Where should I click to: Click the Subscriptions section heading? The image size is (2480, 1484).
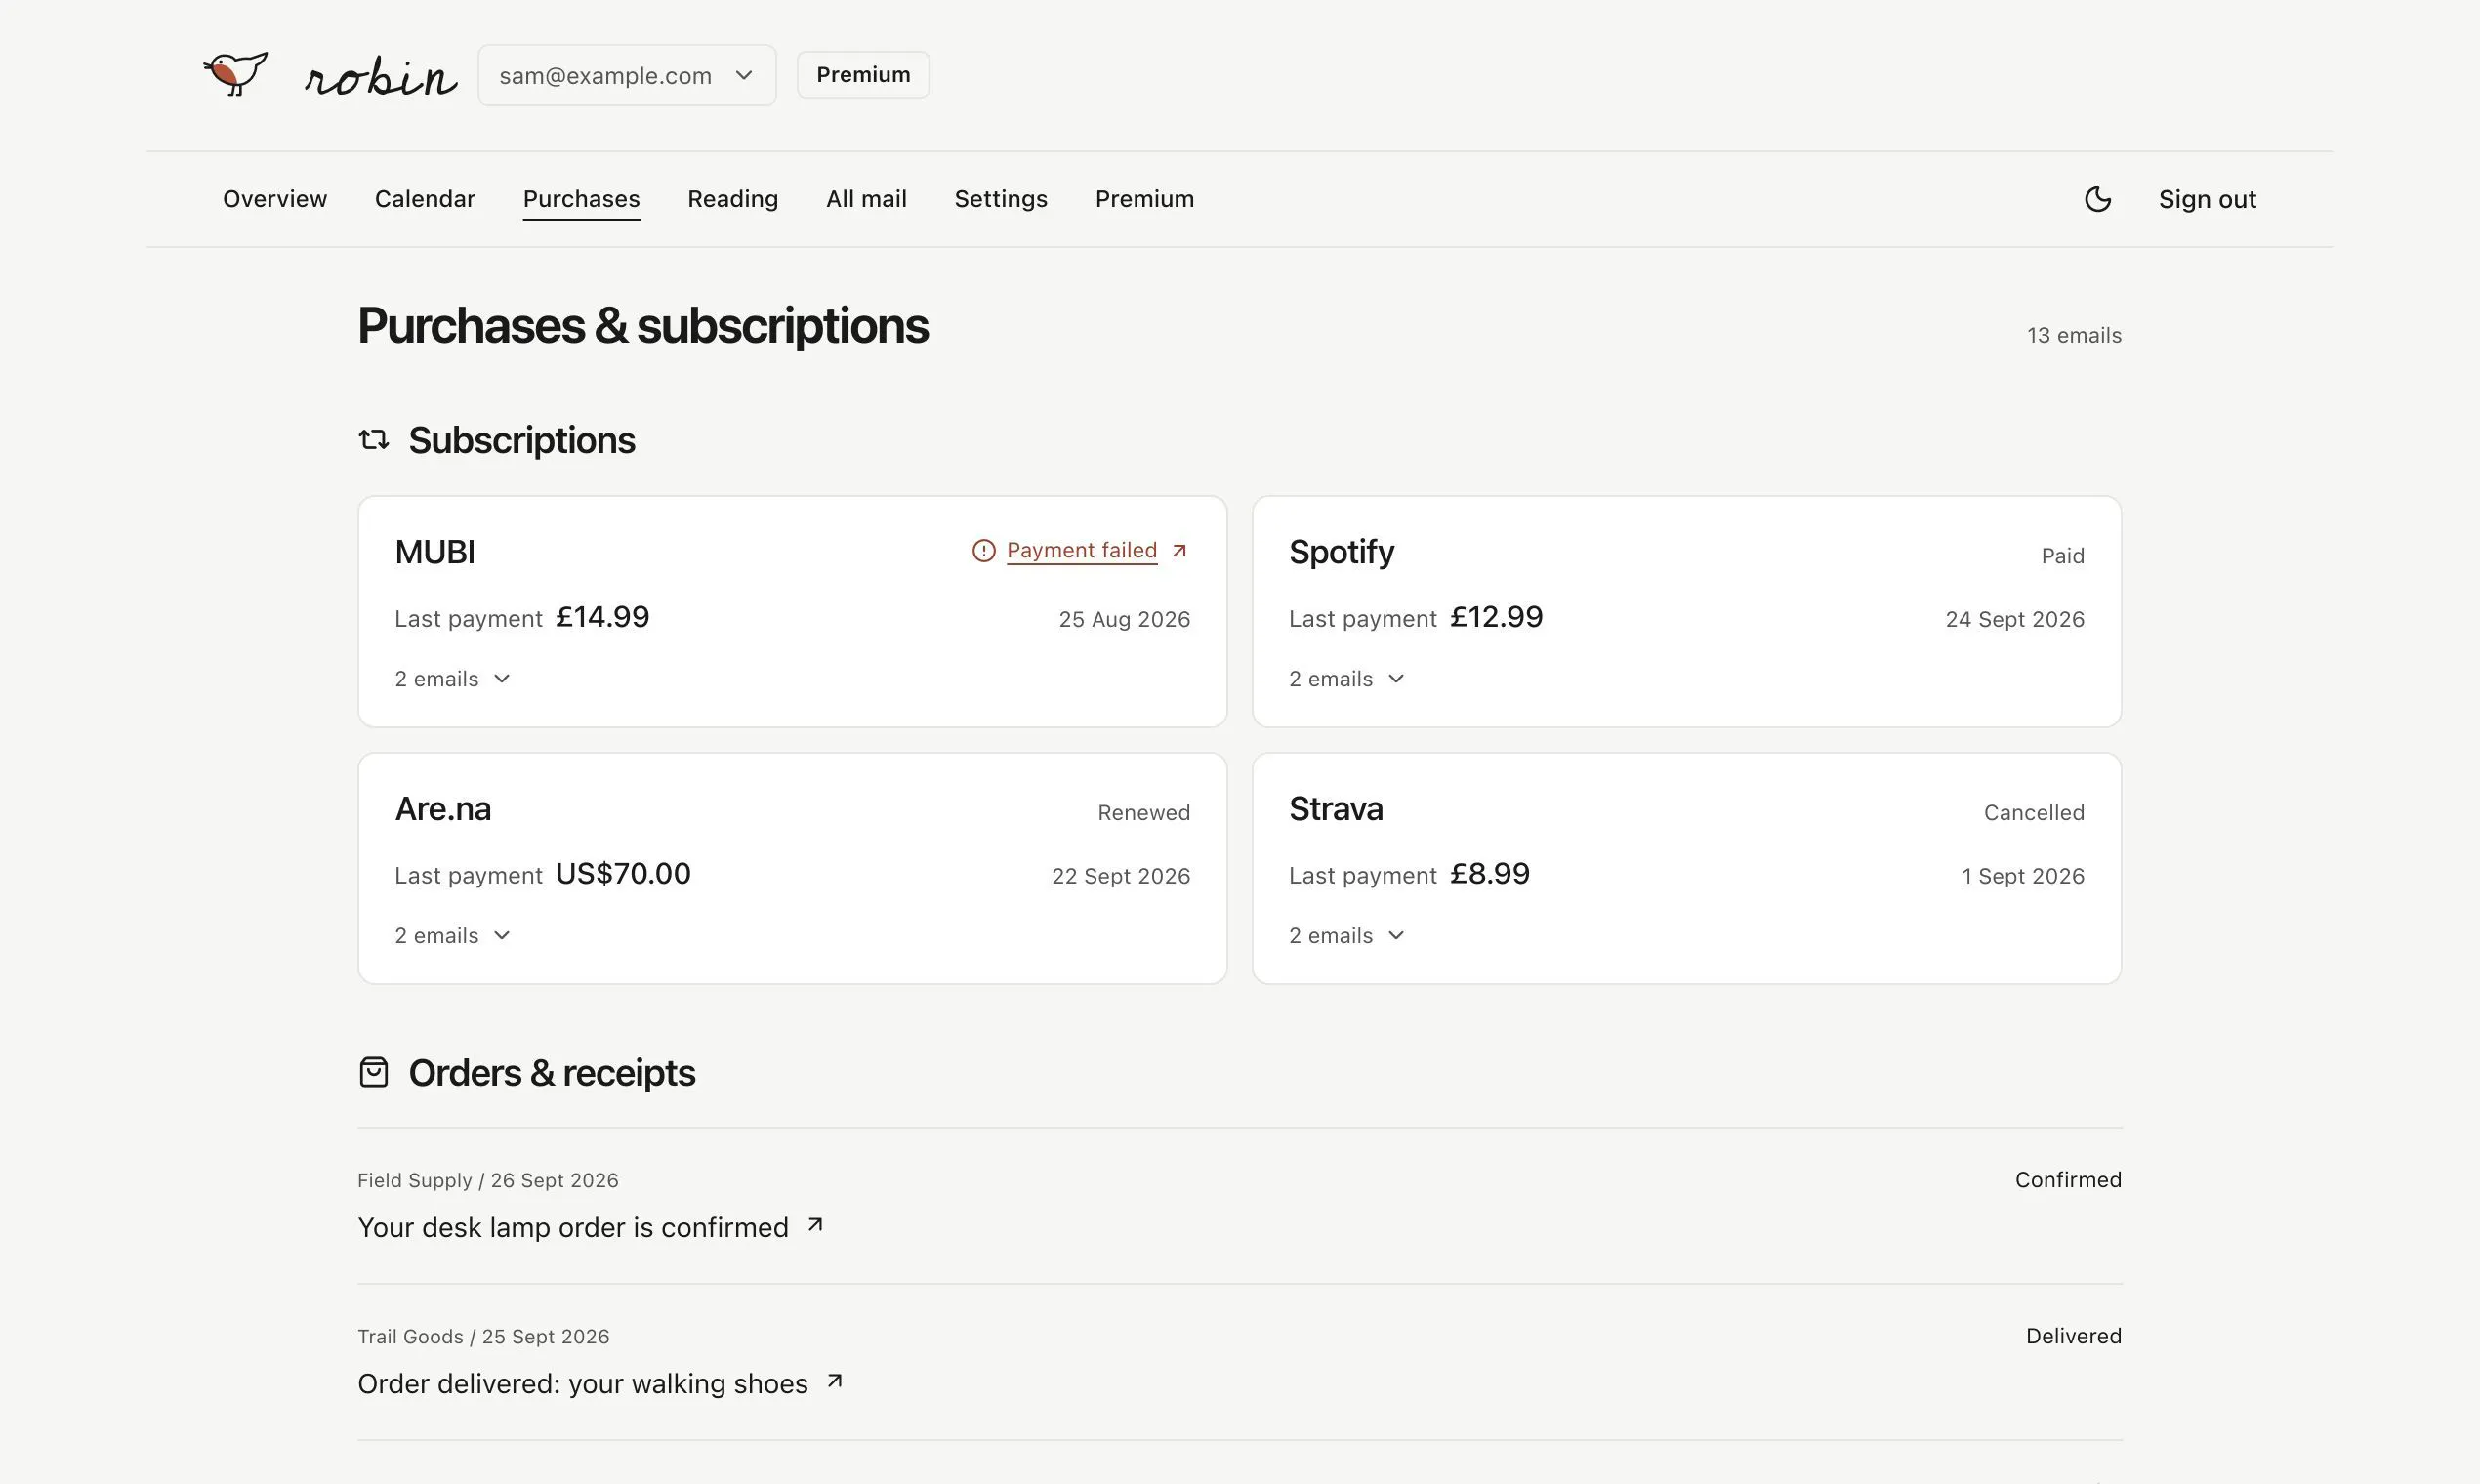521,440
